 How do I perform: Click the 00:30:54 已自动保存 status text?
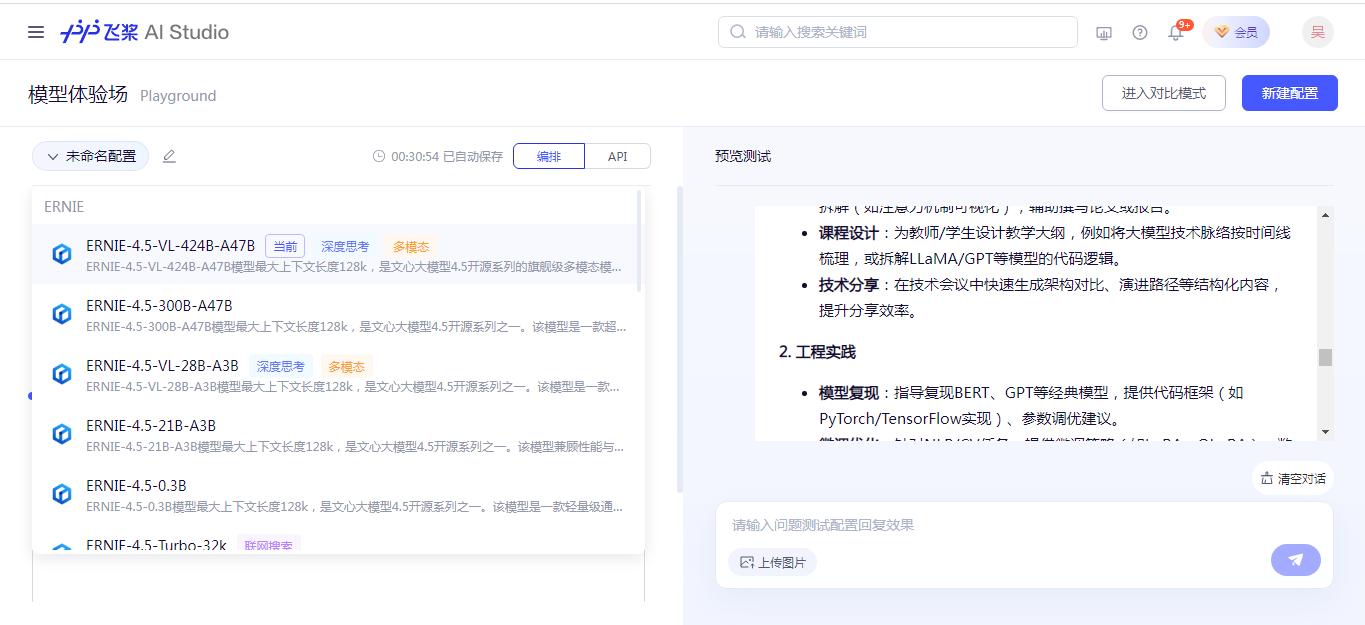pyautogui.click(x=447, y=156)
